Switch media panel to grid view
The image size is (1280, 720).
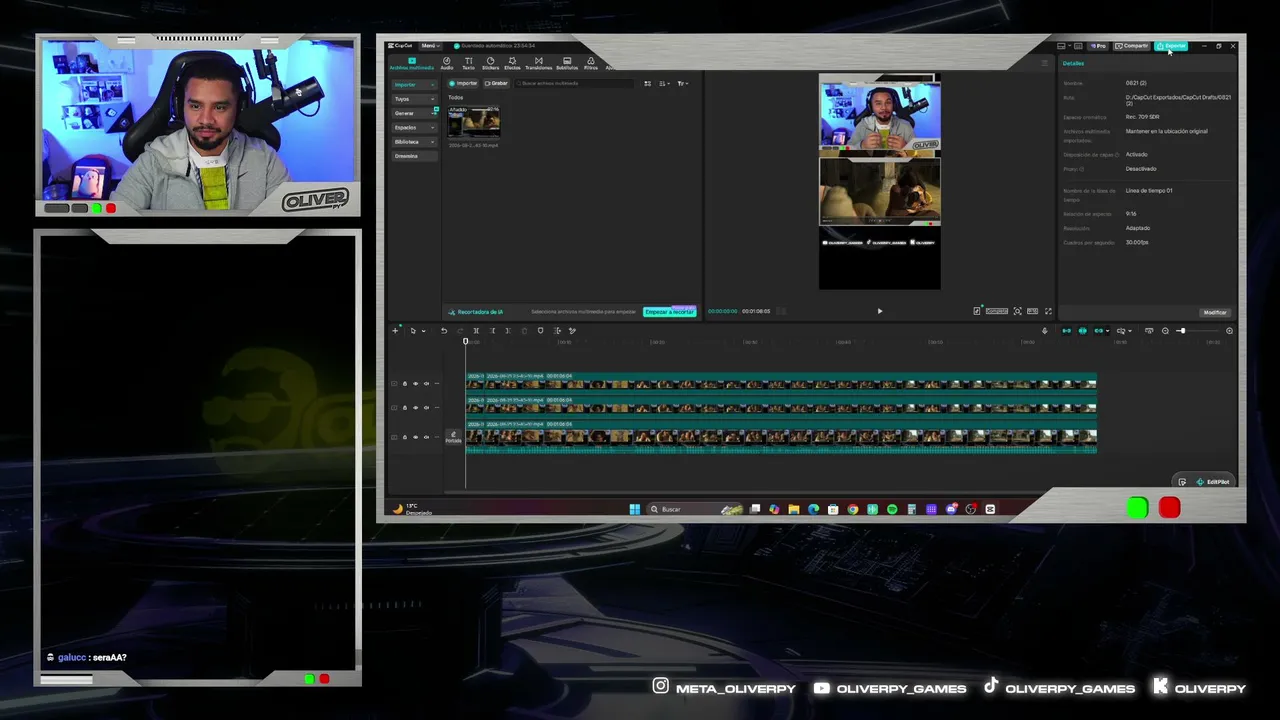pos(647,84)
